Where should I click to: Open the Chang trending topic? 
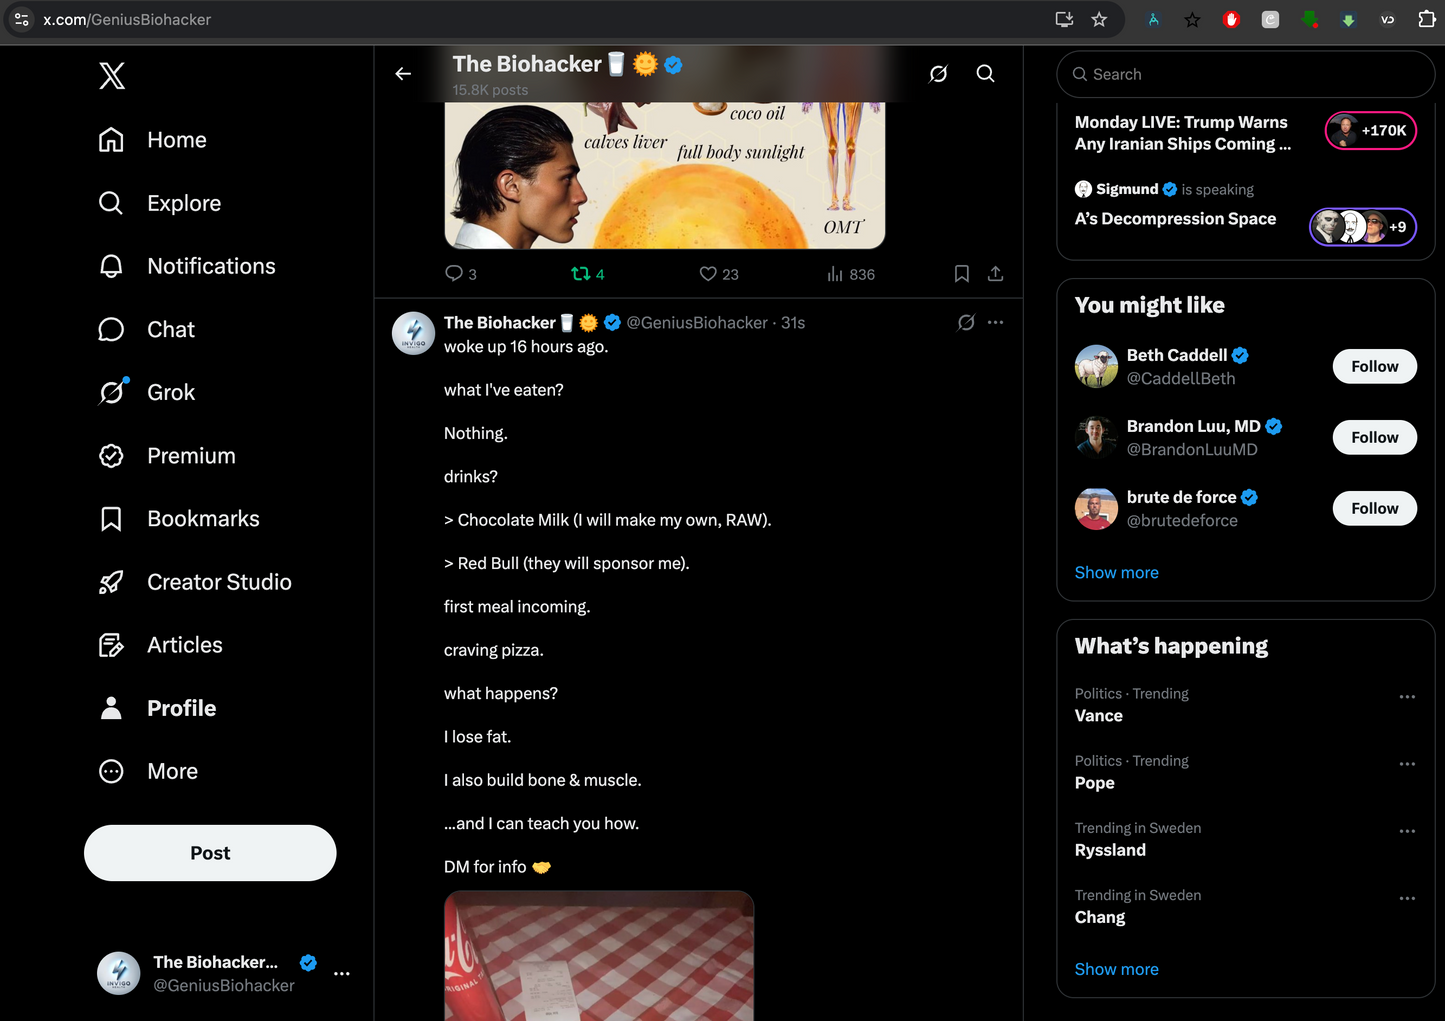tap(1100, 917)
